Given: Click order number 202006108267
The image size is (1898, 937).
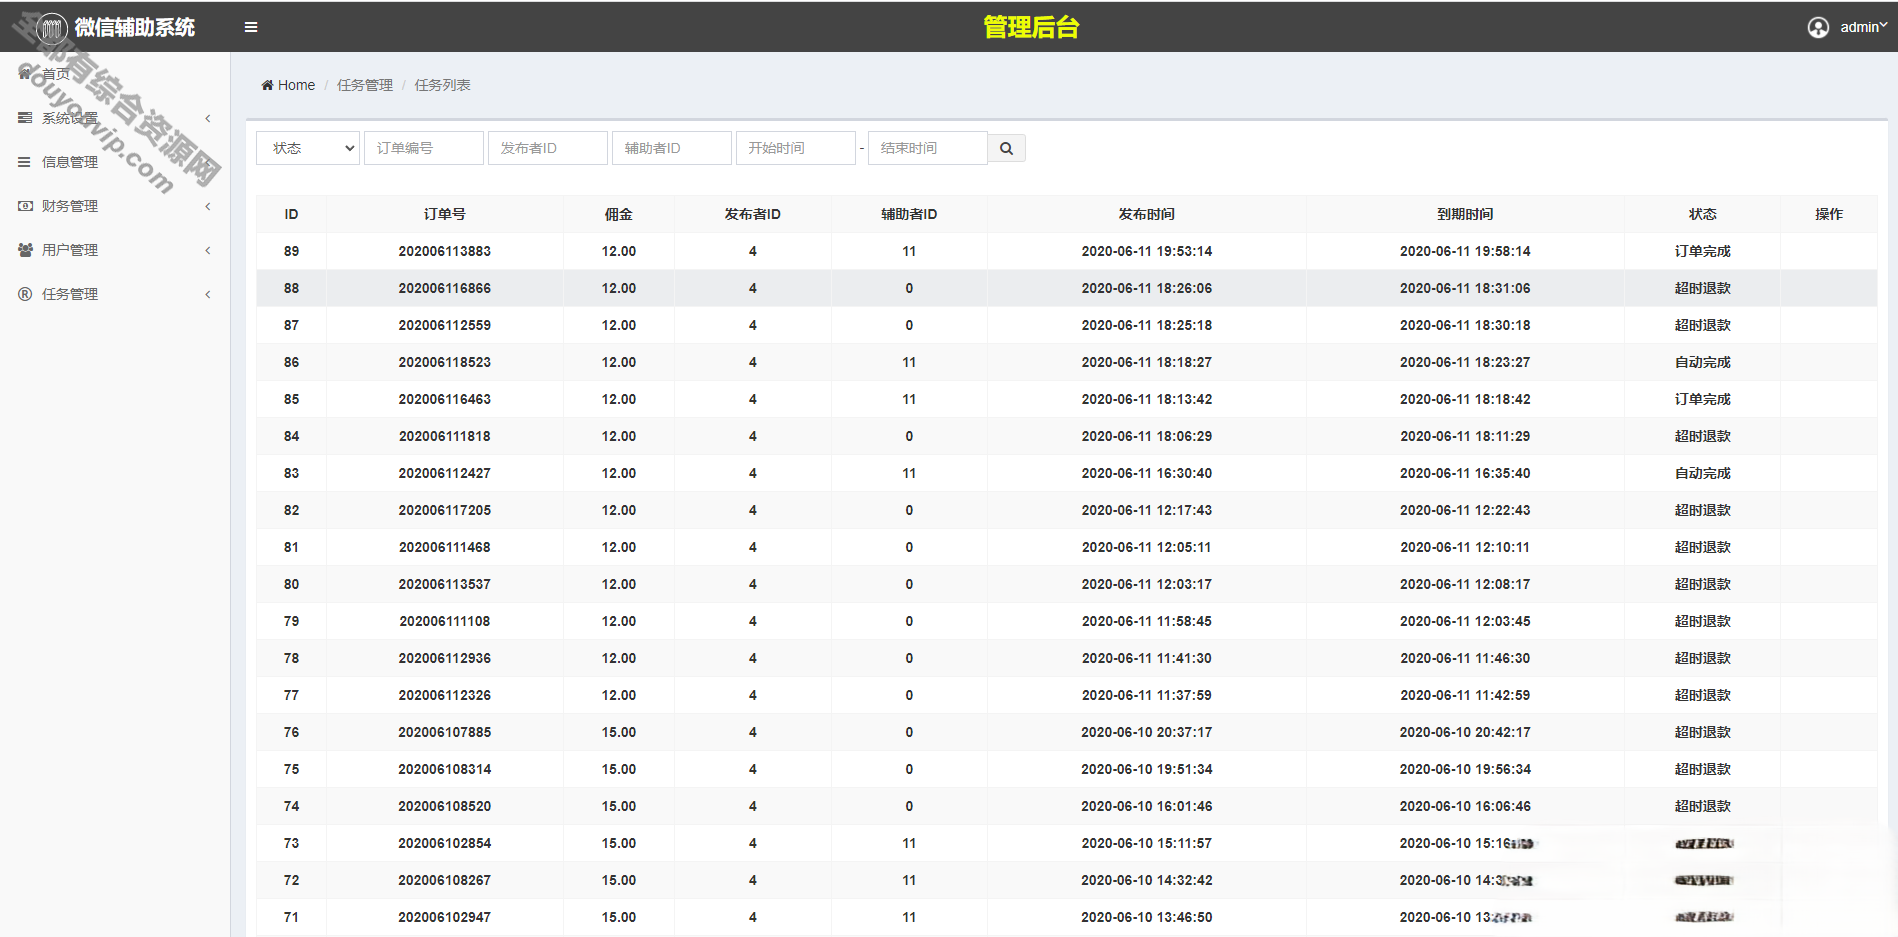Looking at the screenshot, I should [x=445, y=880].
